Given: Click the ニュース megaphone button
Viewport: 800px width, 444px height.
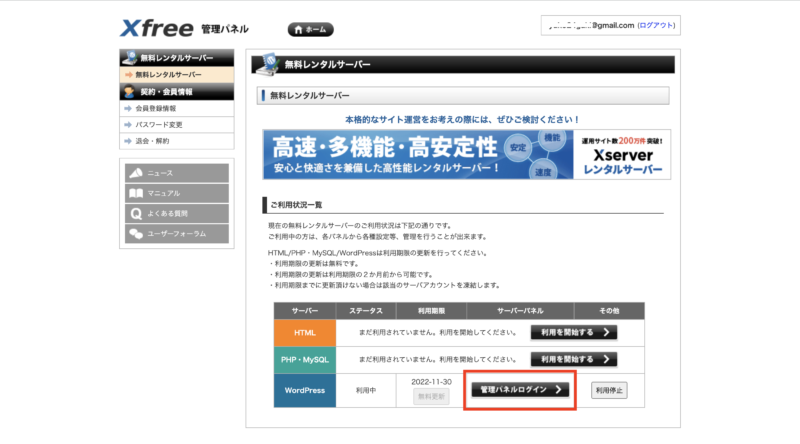Looking at the screenshot, I should (177, 173).
